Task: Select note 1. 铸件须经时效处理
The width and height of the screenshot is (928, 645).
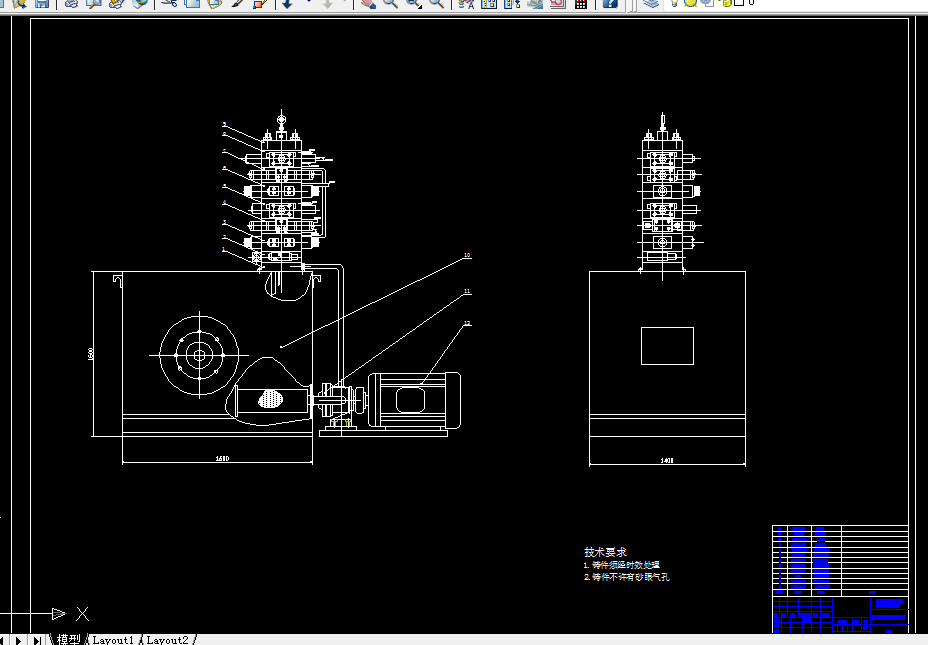Action: pos(621,565)
